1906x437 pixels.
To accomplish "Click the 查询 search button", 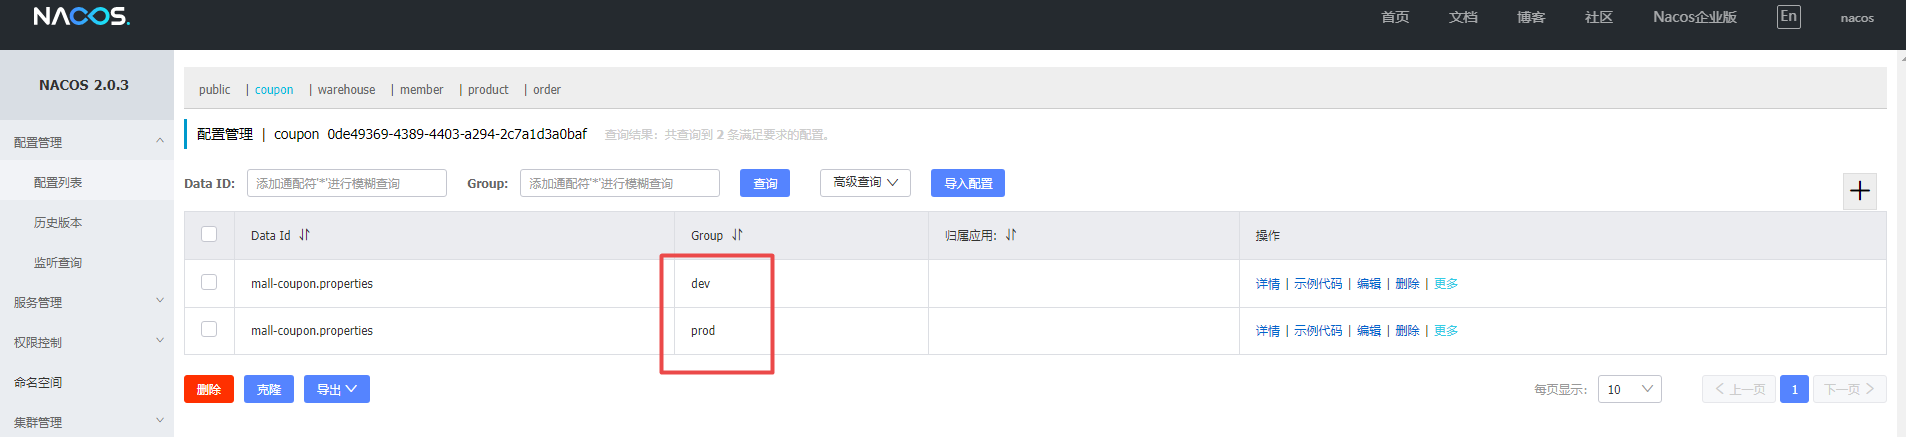I will point(765,183).
